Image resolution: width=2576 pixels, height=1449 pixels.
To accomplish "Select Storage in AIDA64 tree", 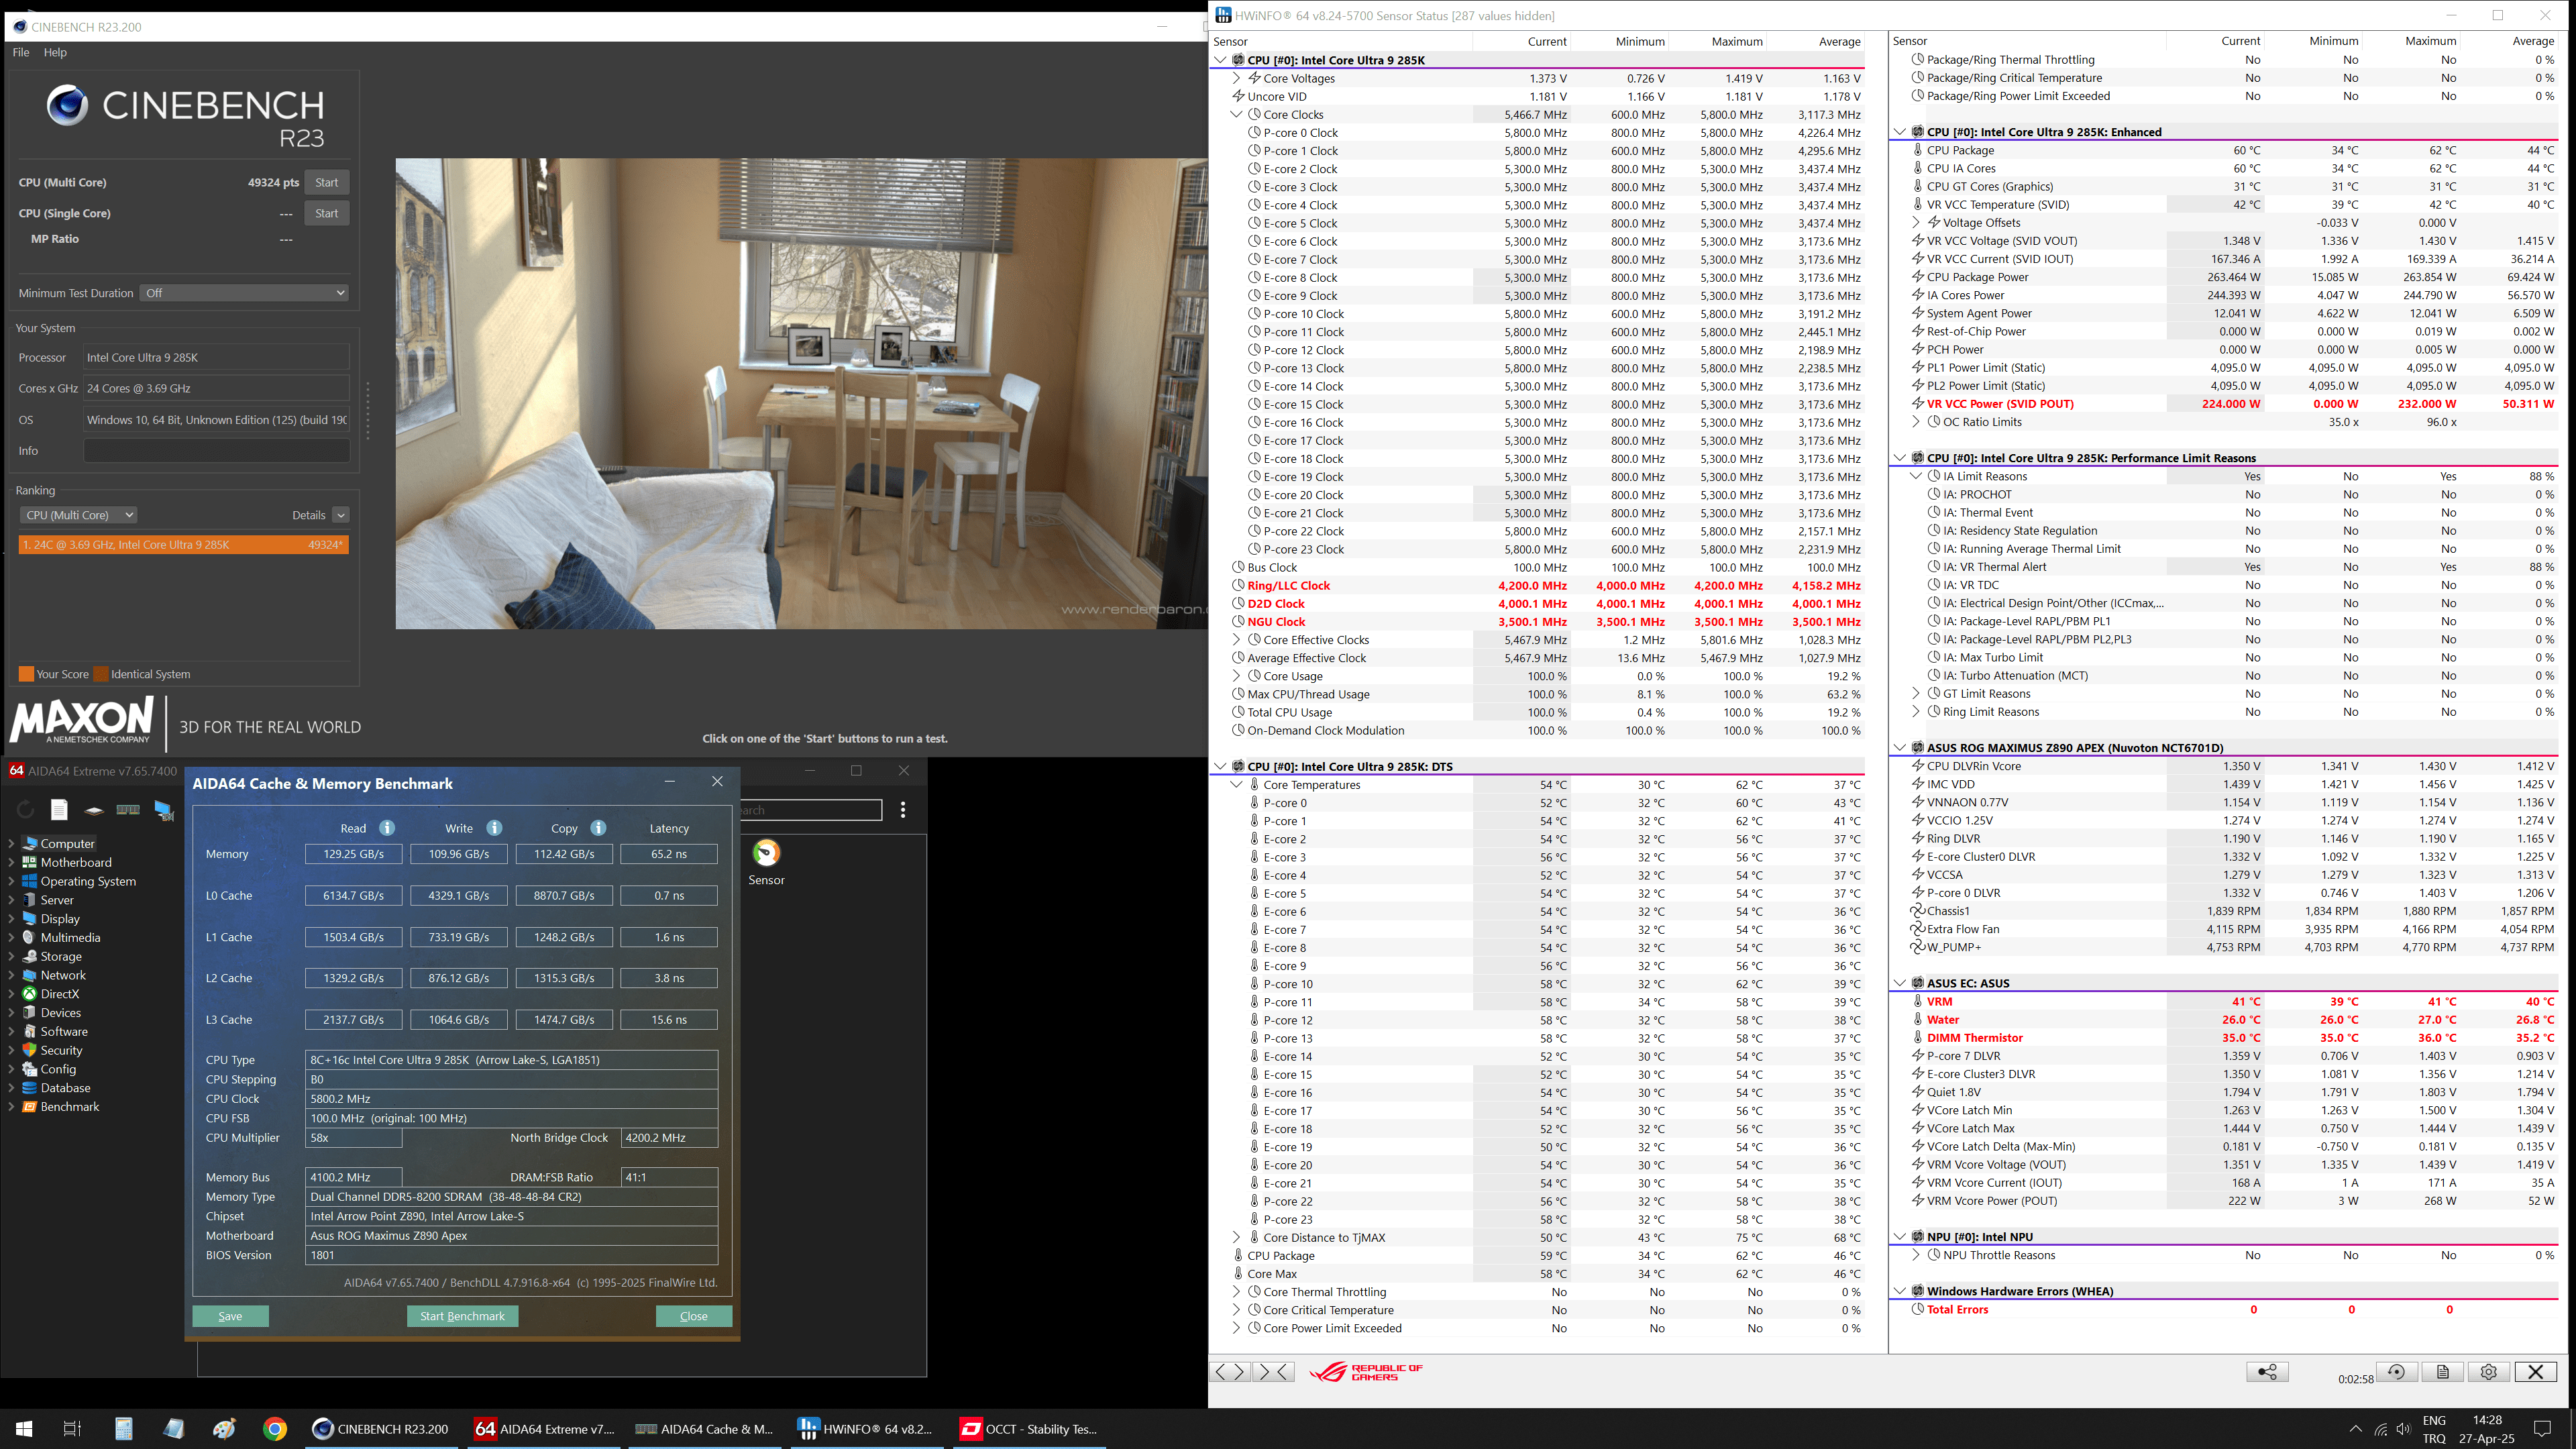I will click(x=61, y=956).
